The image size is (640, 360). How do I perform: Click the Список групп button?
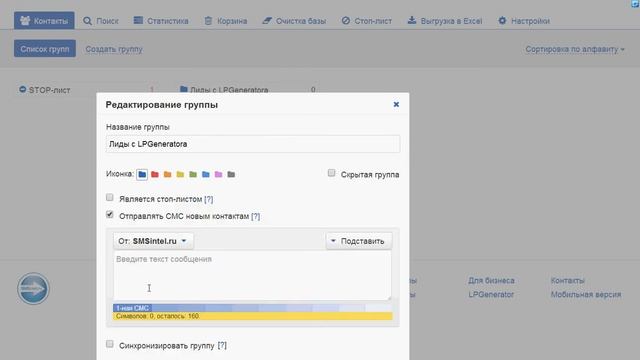click(45, 49)
